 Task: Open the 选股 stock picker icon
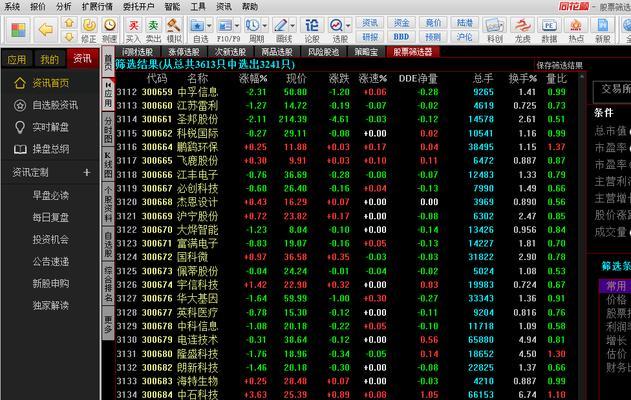click(336, 25)
